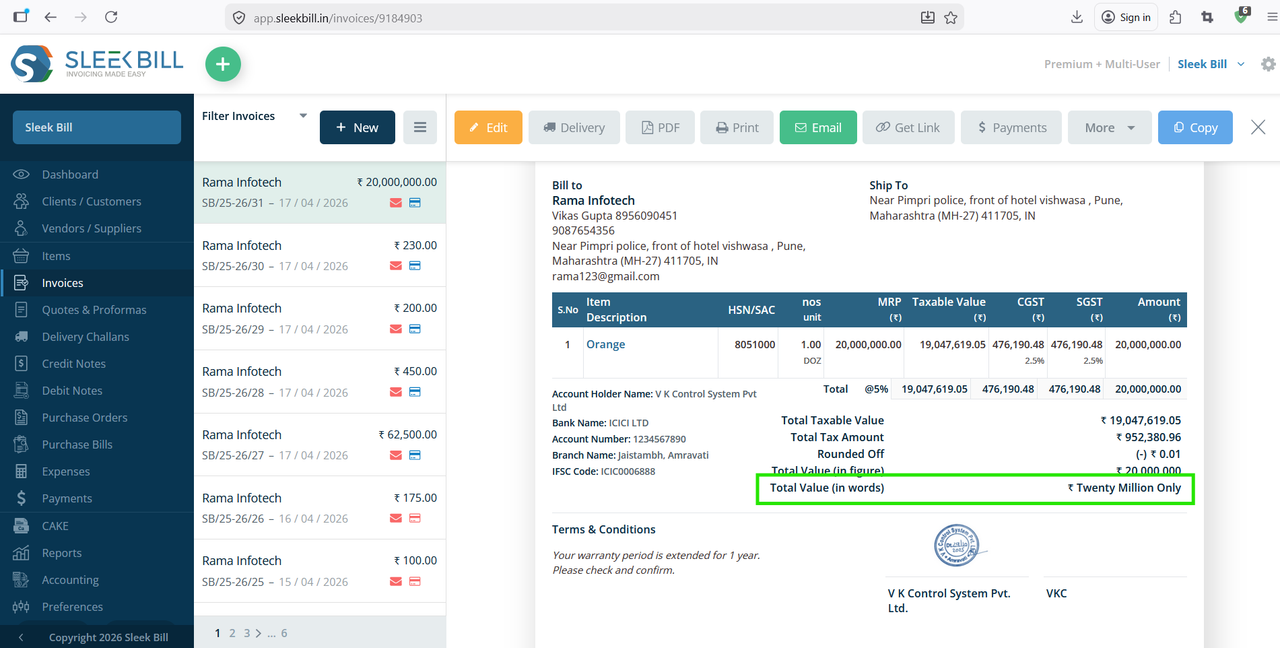Click the Payments dollar sidebar icon
The width and height of the screenshot is (1280, 648).
[21, 499]
